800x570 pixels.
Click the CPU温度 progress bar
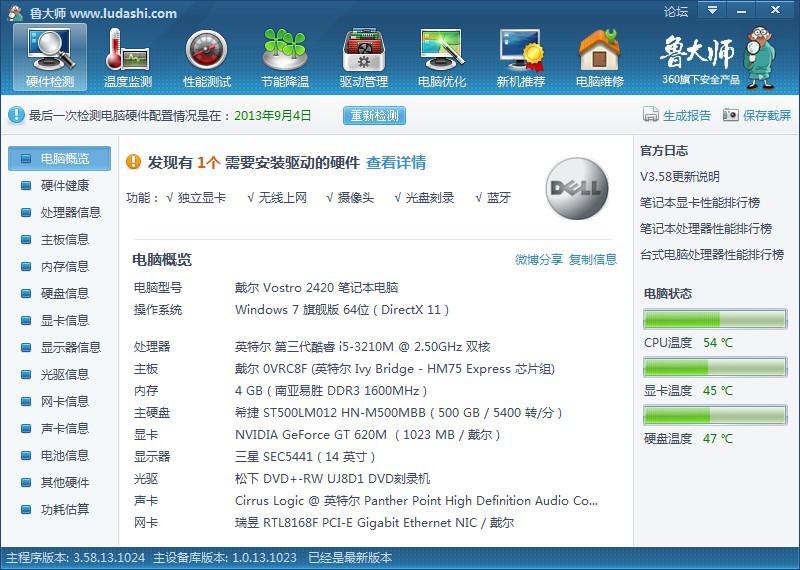(715, 319)
